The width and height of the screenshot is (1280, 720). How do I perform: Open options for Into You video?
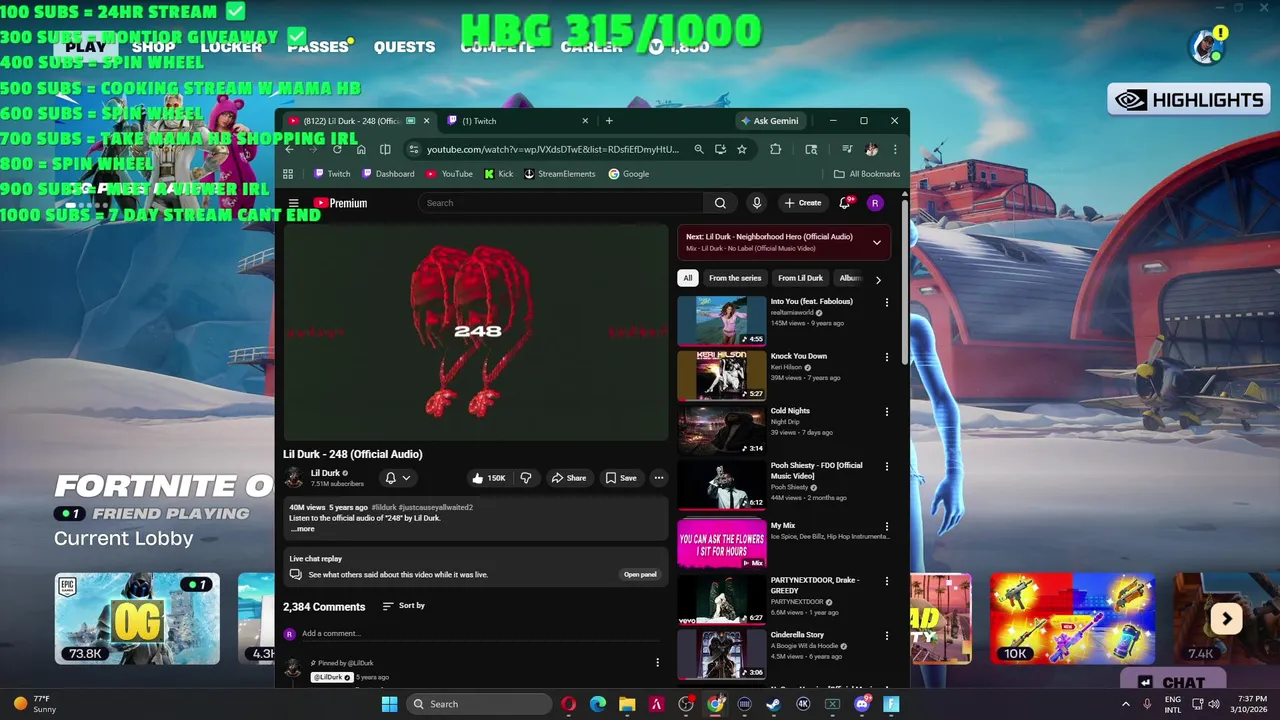(x=886, y=302)
